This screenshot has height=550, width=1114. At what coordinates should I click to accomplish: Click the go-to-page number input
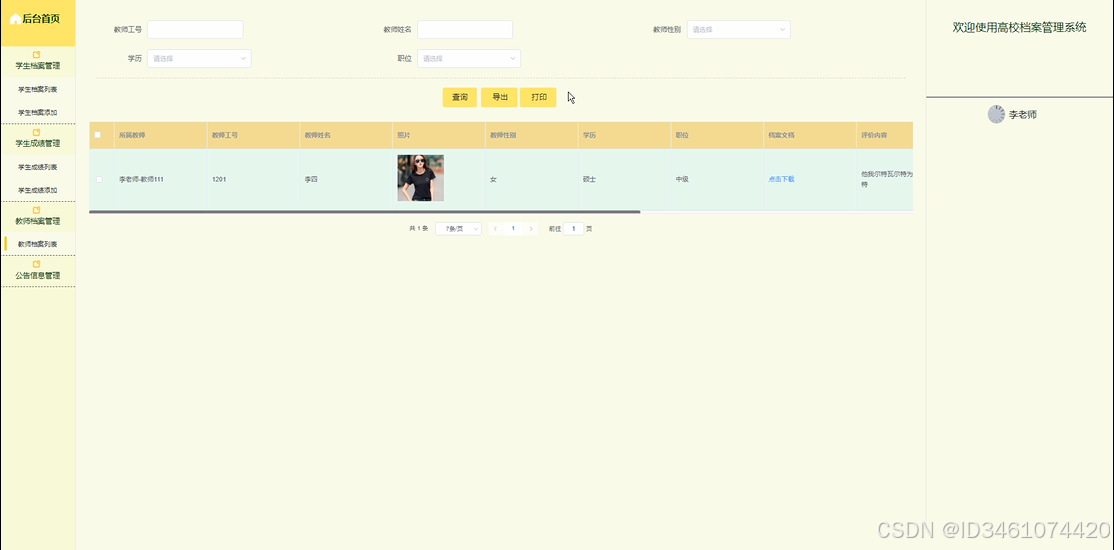[573, 229]
